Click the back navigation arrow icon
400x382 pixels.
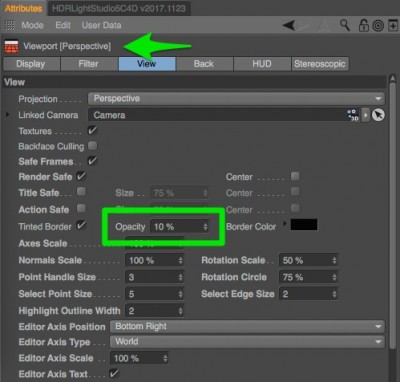click(289, 25)
